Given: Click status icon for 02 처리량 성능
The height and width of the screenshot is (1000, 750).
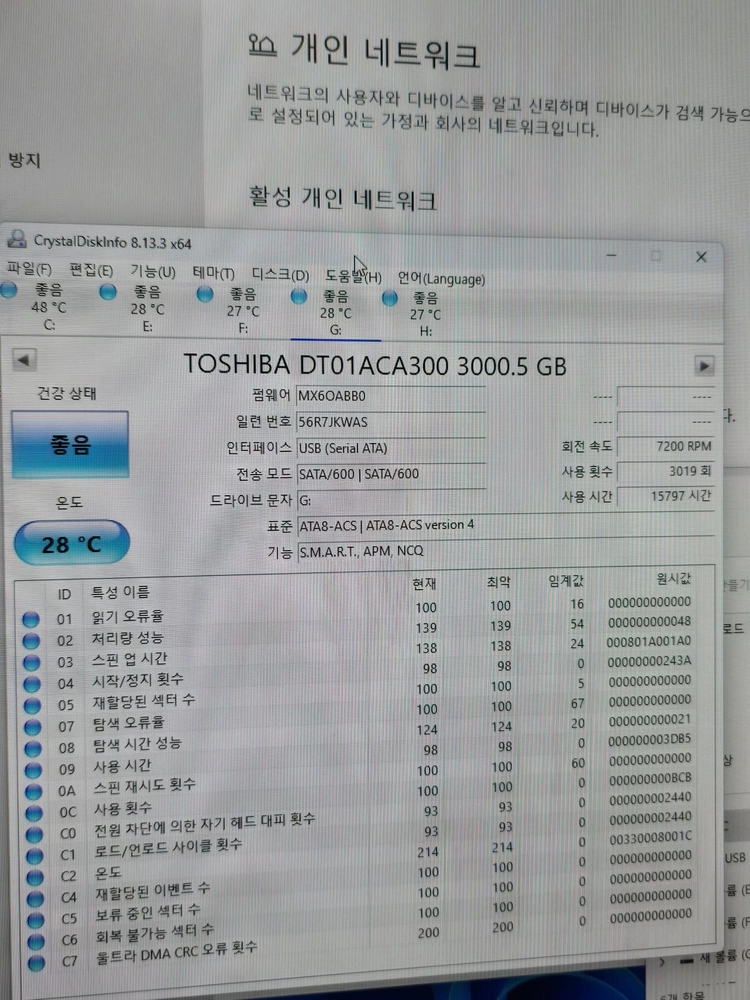Looking at the screenshot, I should 31,641.
